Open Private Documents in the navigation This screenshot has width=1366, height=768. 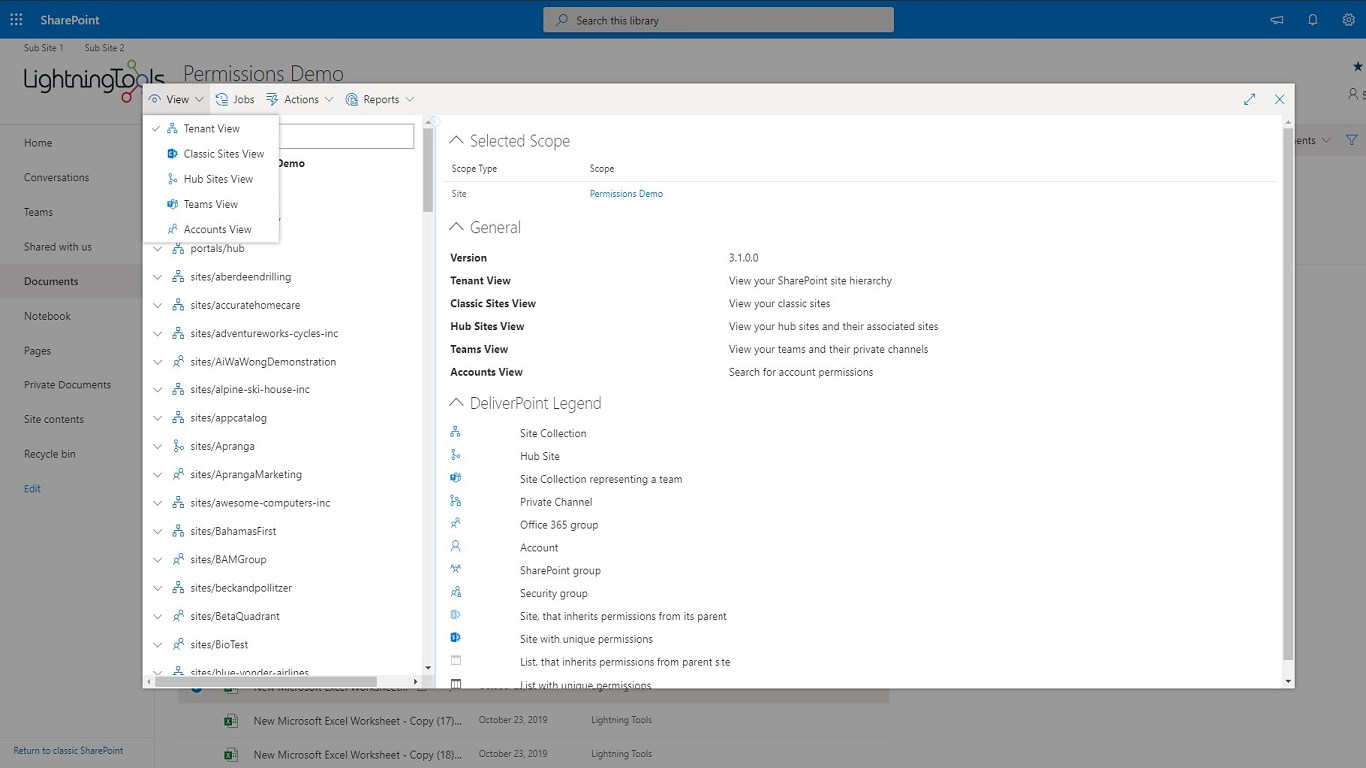(x=68, y=385)
